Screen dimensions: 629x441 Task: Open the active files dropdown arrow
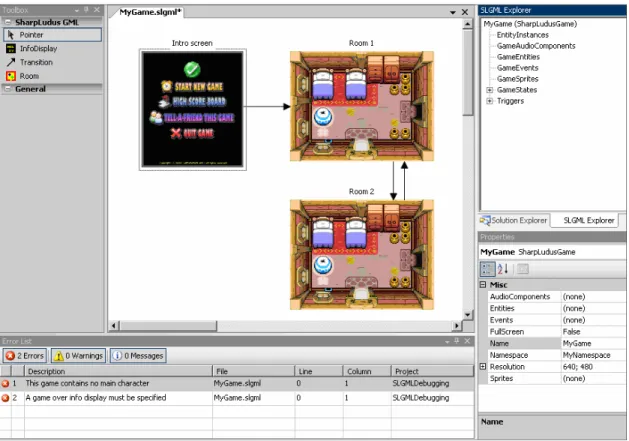(x=452, y=12)
